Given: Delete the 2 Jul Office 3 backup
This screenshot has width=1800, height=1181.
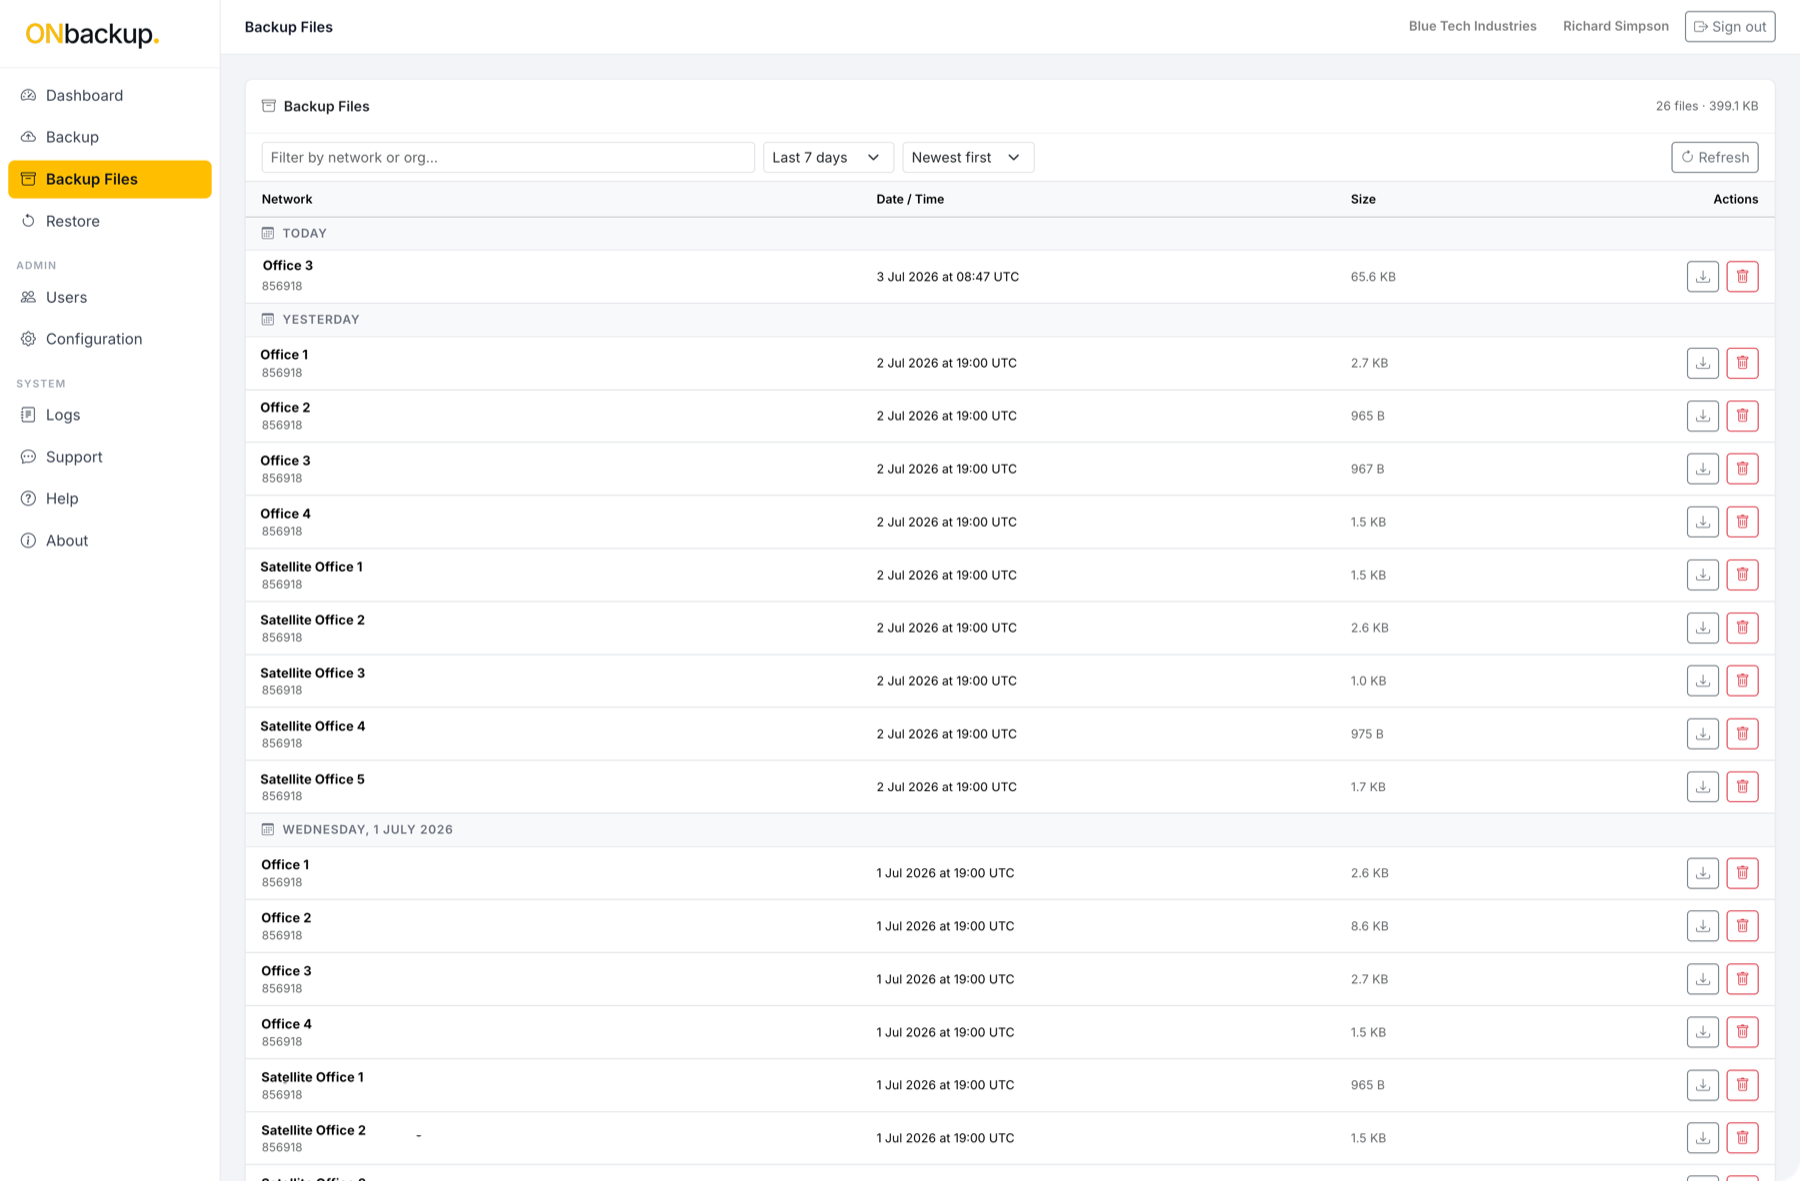Looking at the screenshot, I should [1742, 469].
